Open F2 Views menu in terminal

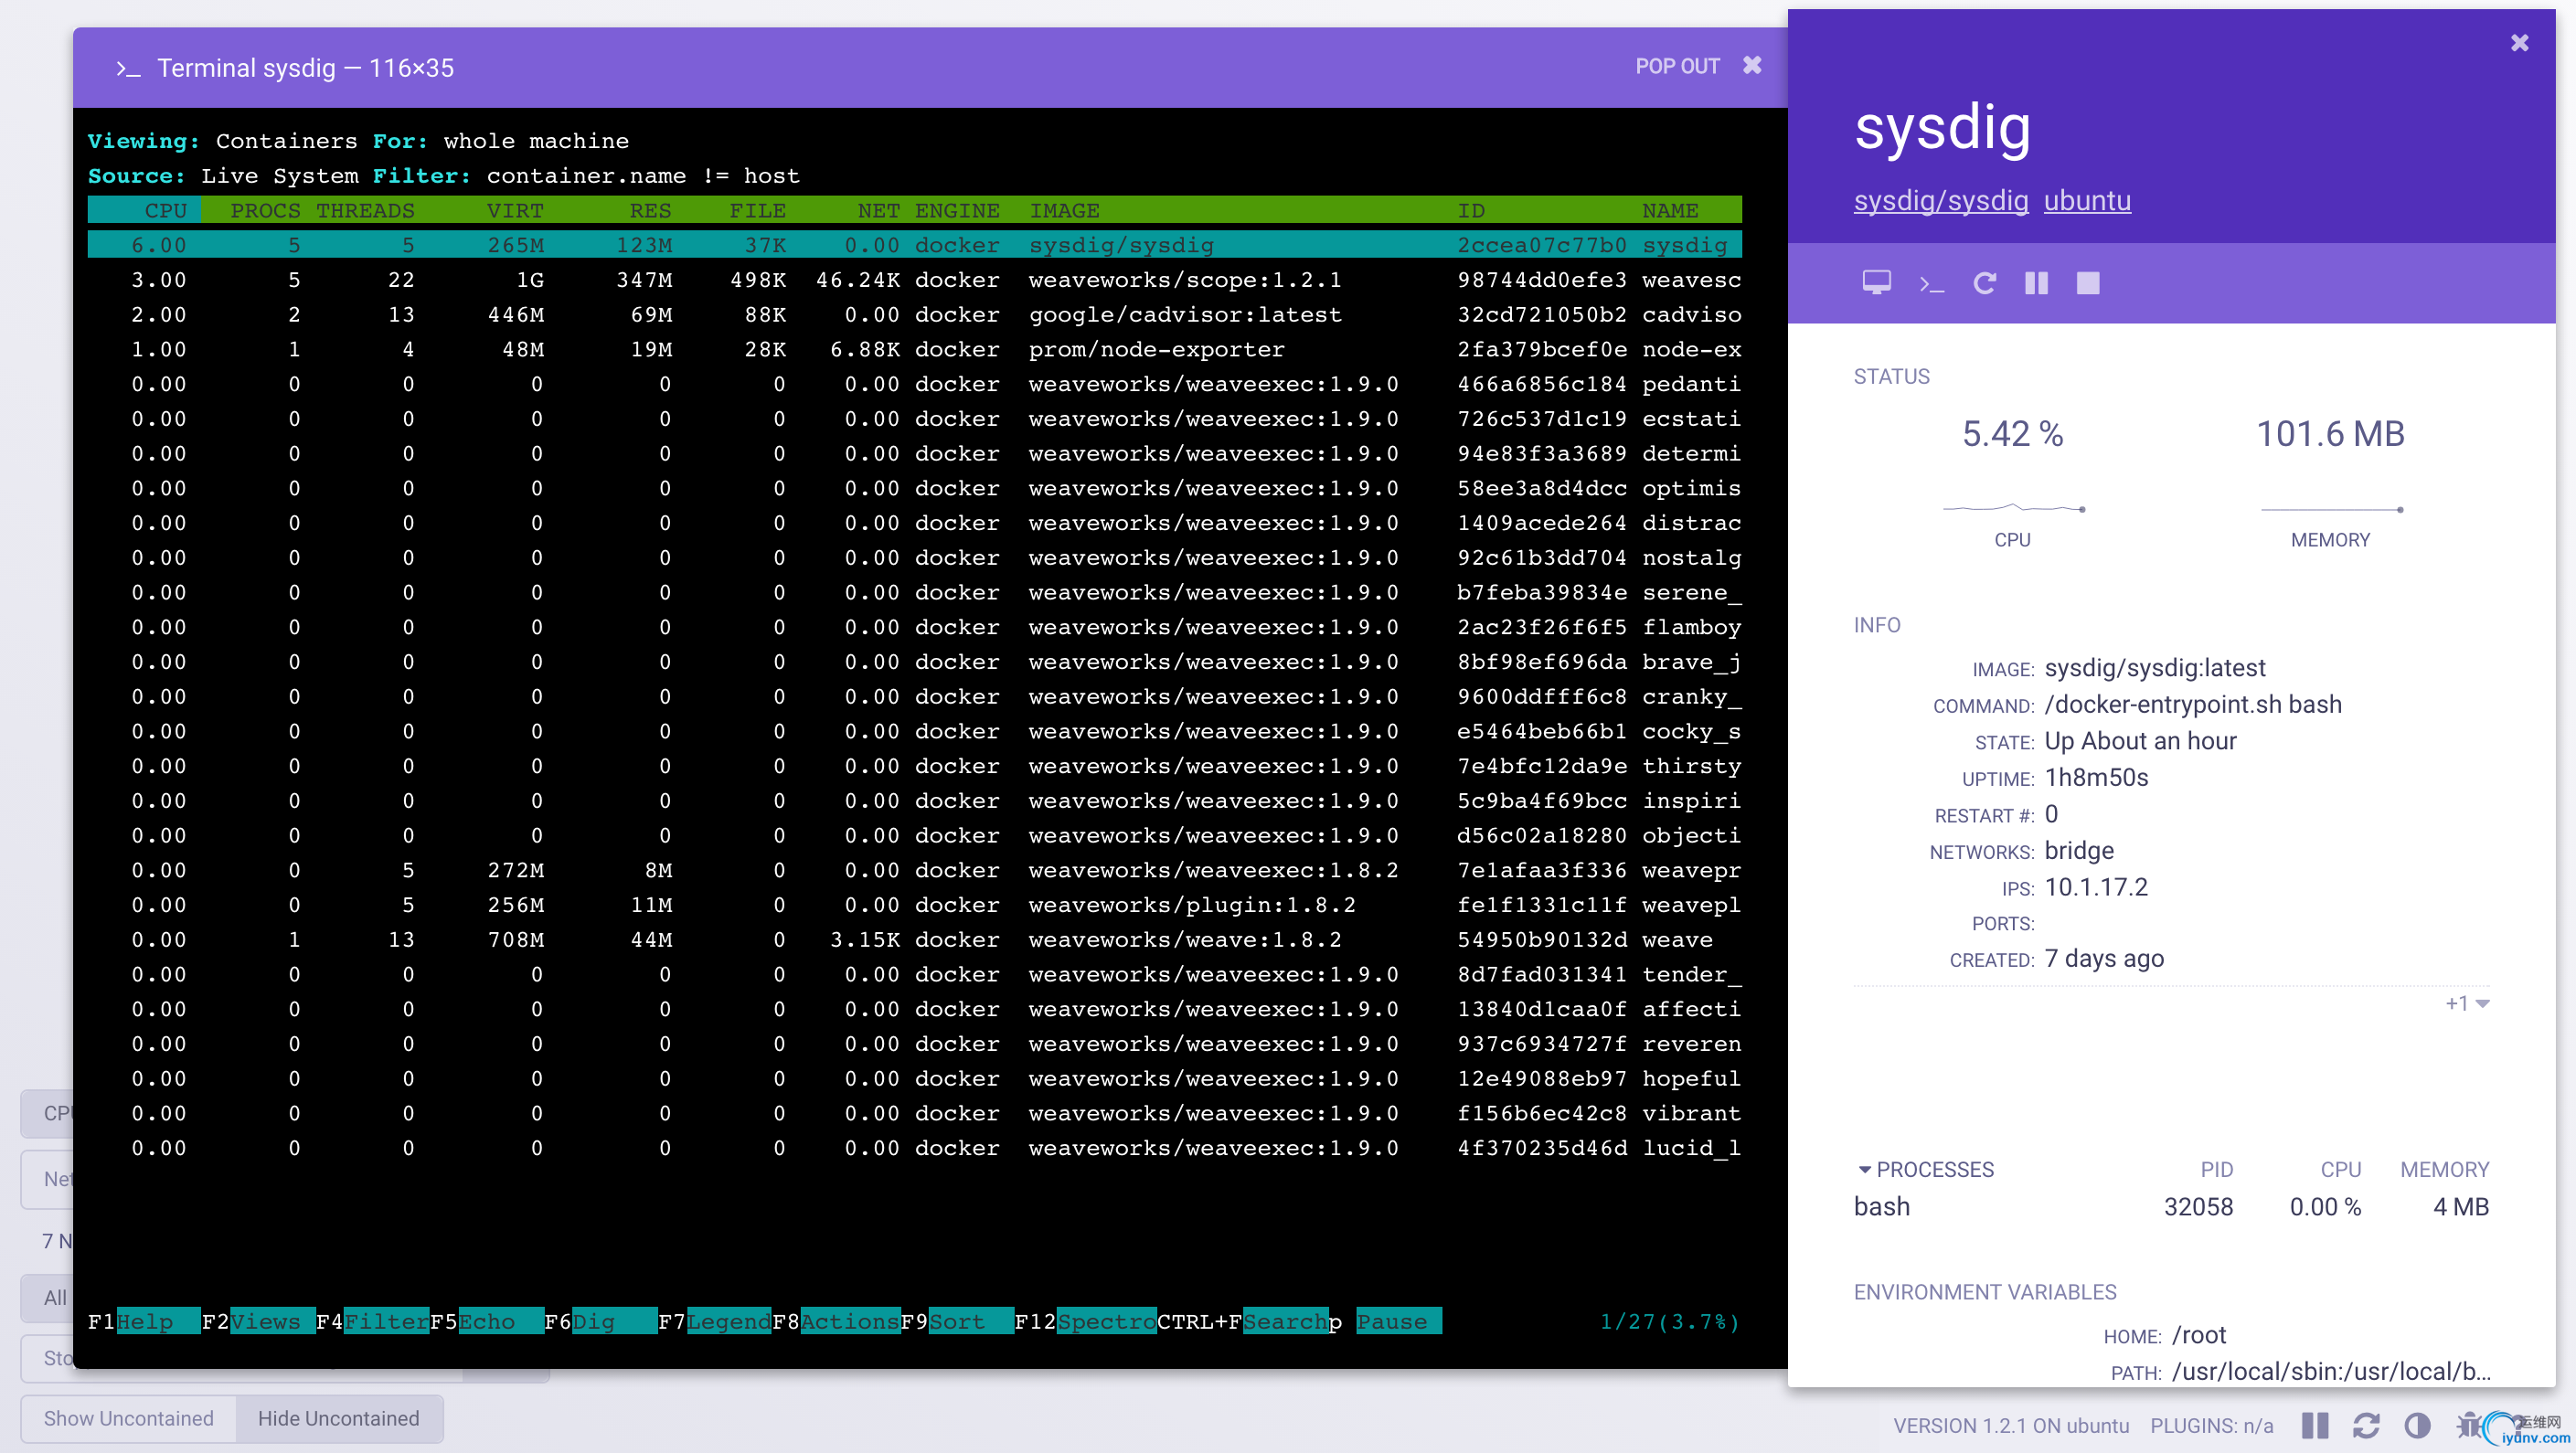(x=258, y=1321)
